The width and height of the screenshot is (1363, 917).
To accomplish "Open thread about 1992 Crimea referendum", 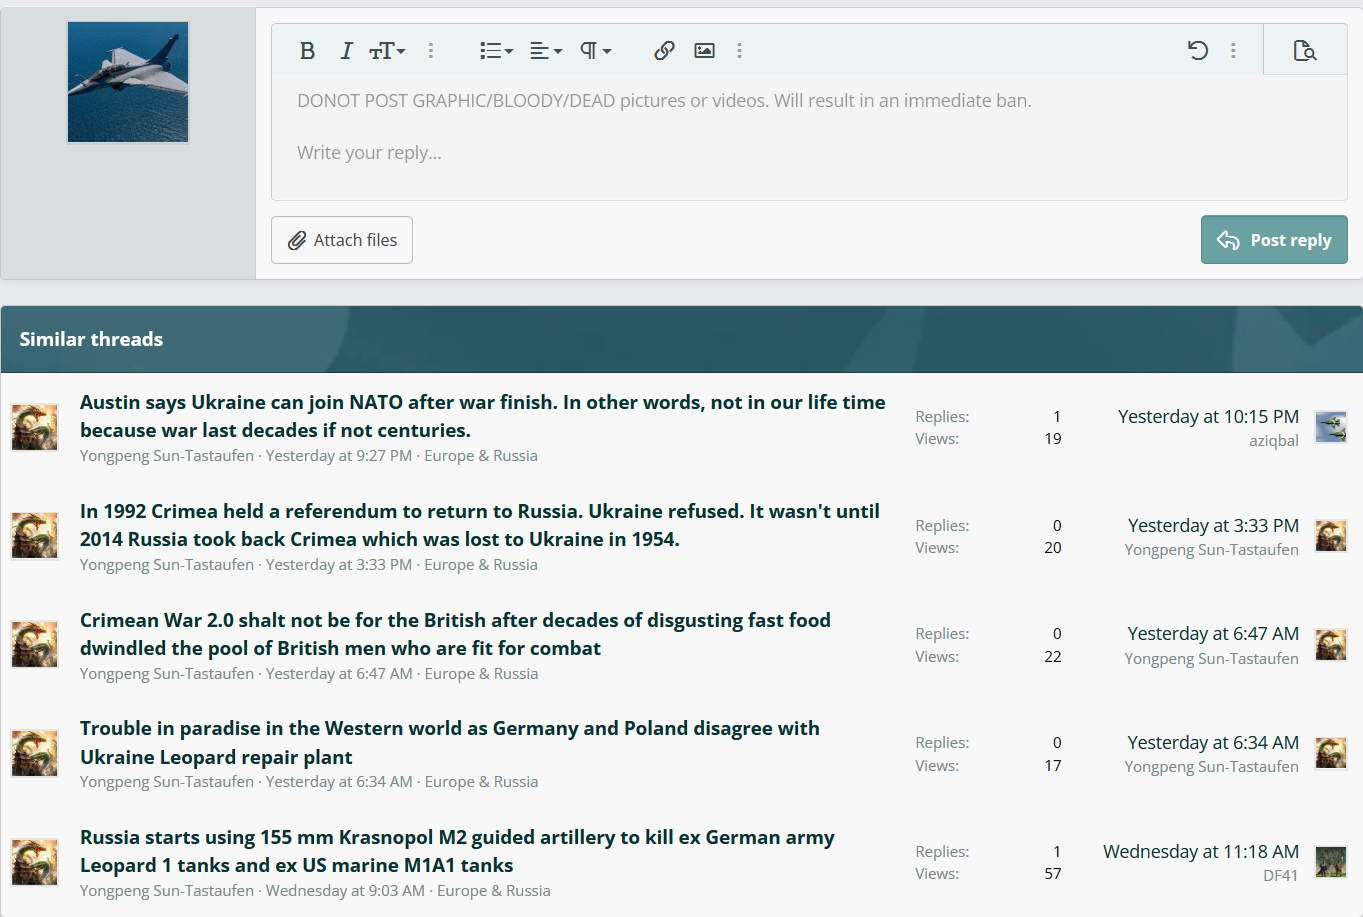I will coord(480,525).
